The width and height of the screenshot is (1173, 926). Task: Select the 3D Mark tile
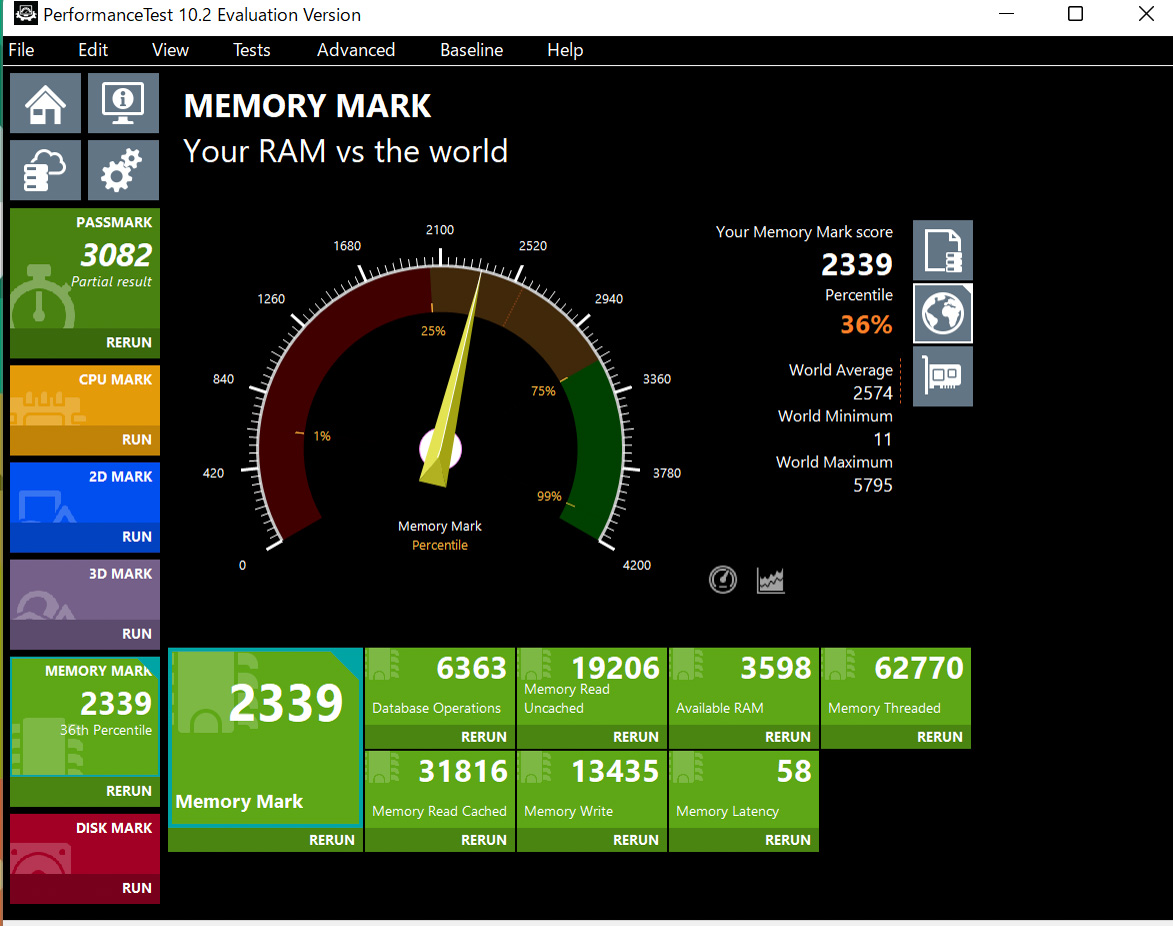point(85,590)
